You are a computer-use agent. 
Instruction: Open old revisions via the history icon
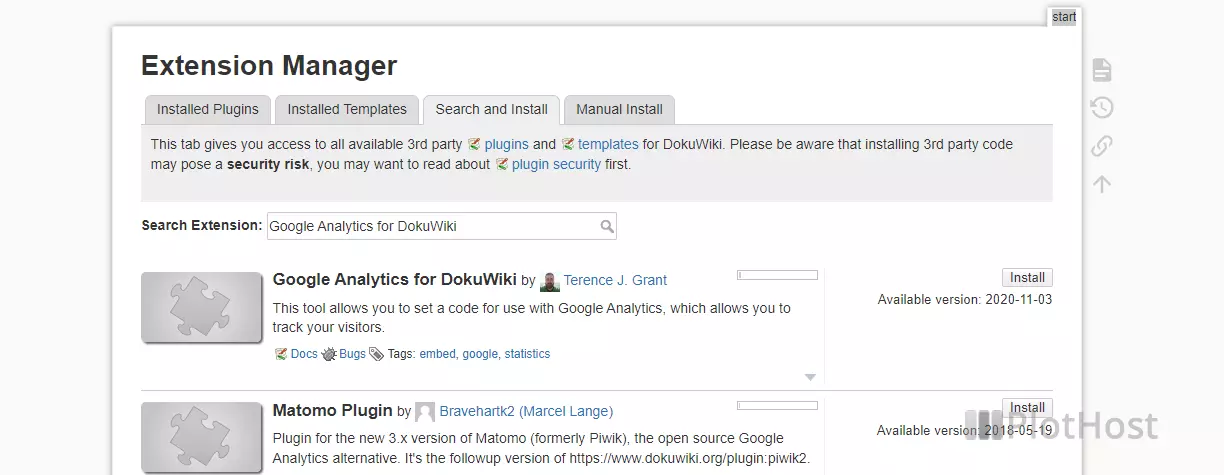click(x=1101, y=108)
